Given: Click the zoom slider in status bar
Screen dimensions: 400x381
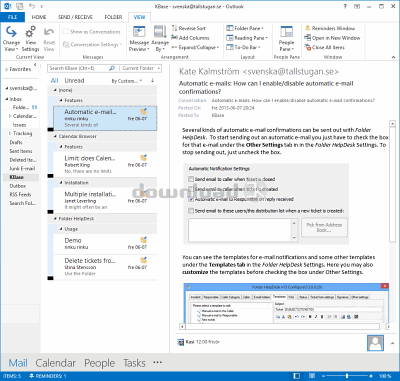Looking at the screenshot, I should pyautogui.click(x=347, y=376).
